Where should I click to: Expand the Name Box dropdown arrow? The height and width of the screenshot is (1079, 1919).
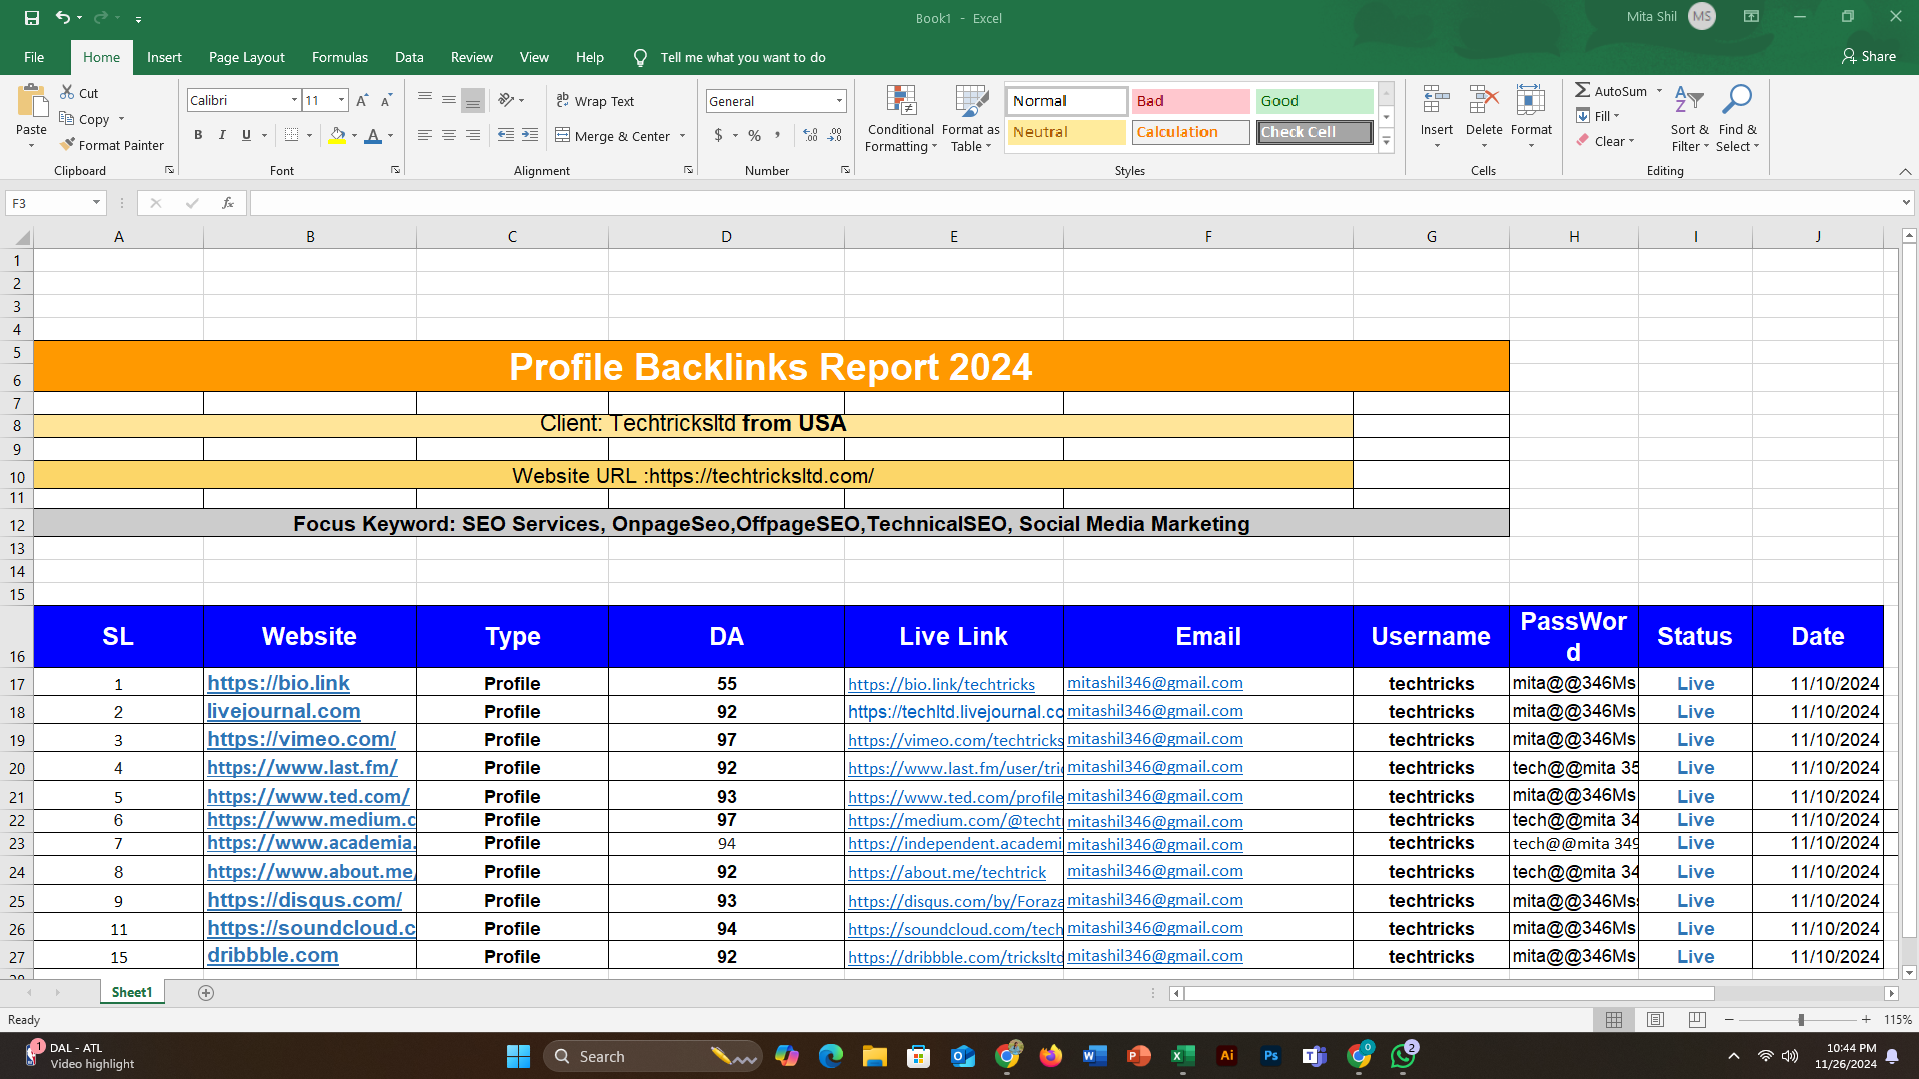coord(96,203)
